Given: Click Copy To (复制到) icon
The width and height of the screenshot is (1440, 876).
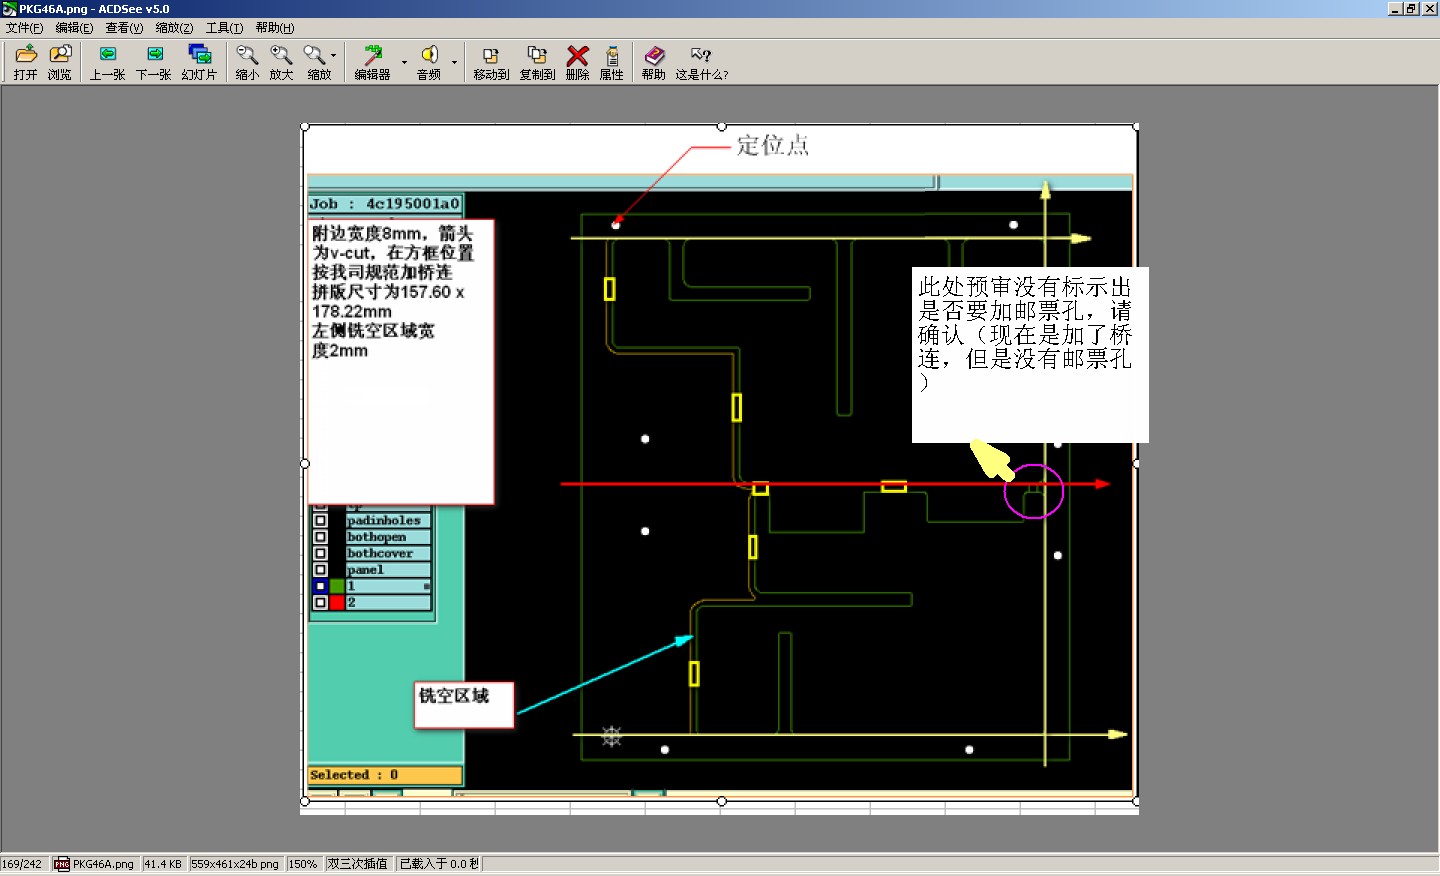Looking at the screenshot, I should pyautogui.click(x=537, y=61).
